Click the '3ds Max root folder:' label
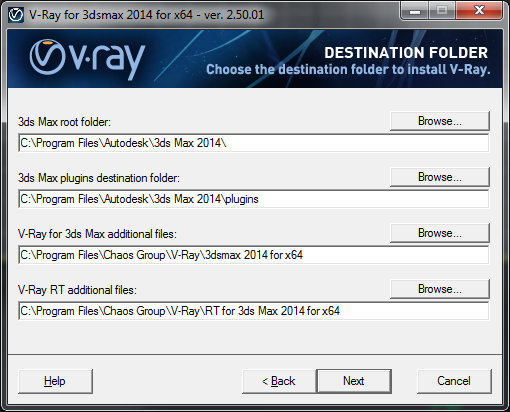 [64, 122]
